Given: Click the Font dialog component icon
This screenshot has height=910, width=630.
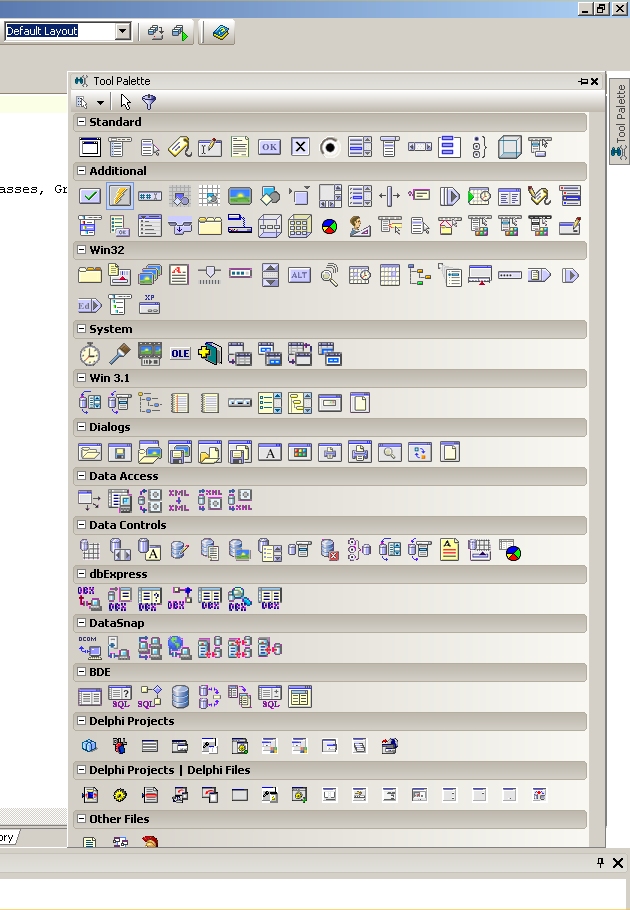Looking at the screenshot, I should [269, 452].
